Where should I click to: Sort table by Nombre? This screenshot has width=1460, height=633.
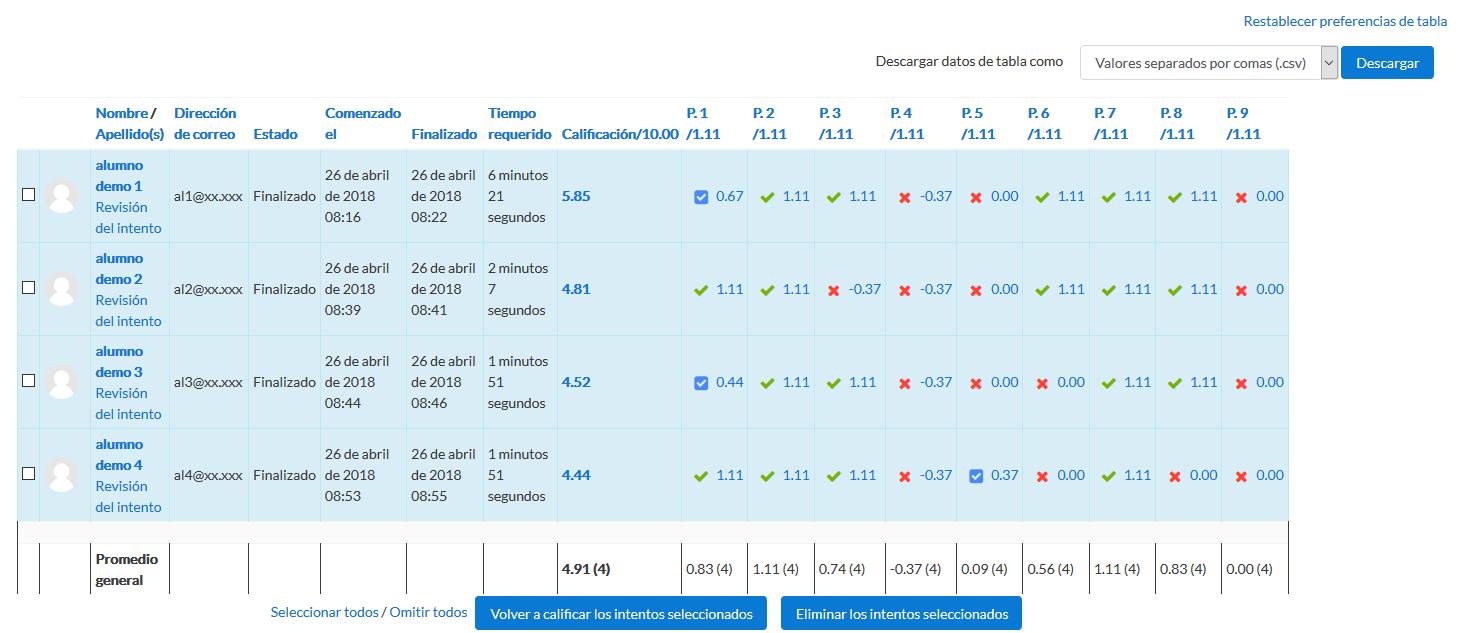[x=122, y=113]
